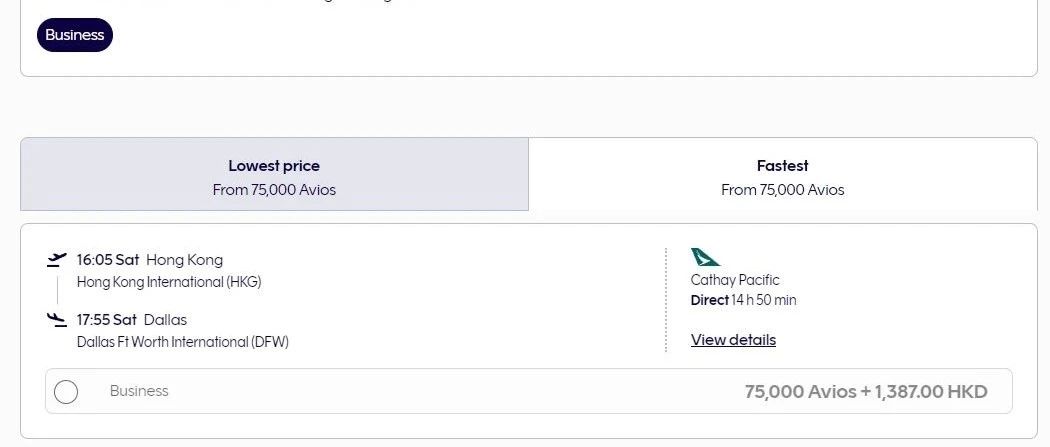
Task: Click the vertical line connecting the plane icons
Action: (x=57, y=290)
